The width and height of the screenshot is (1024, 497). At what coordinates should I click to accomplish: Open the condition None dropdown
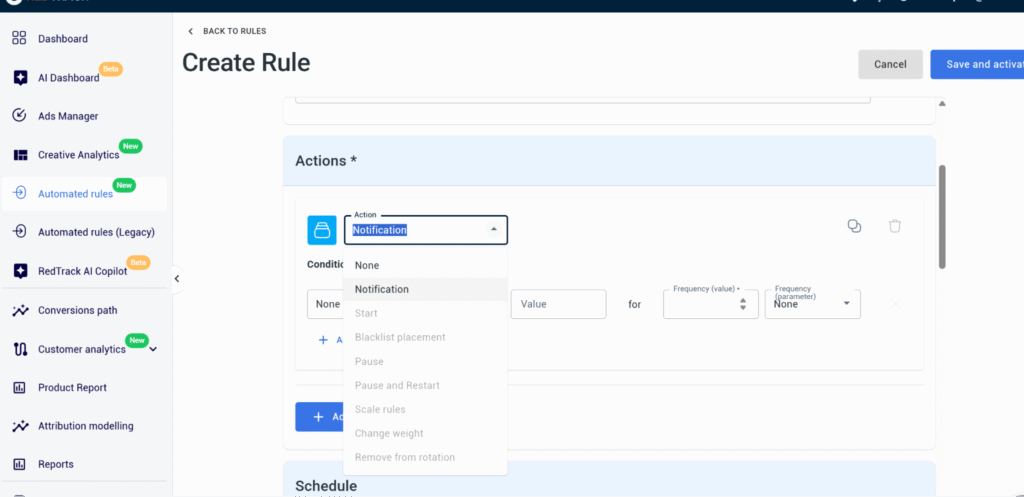click(325, 304)
